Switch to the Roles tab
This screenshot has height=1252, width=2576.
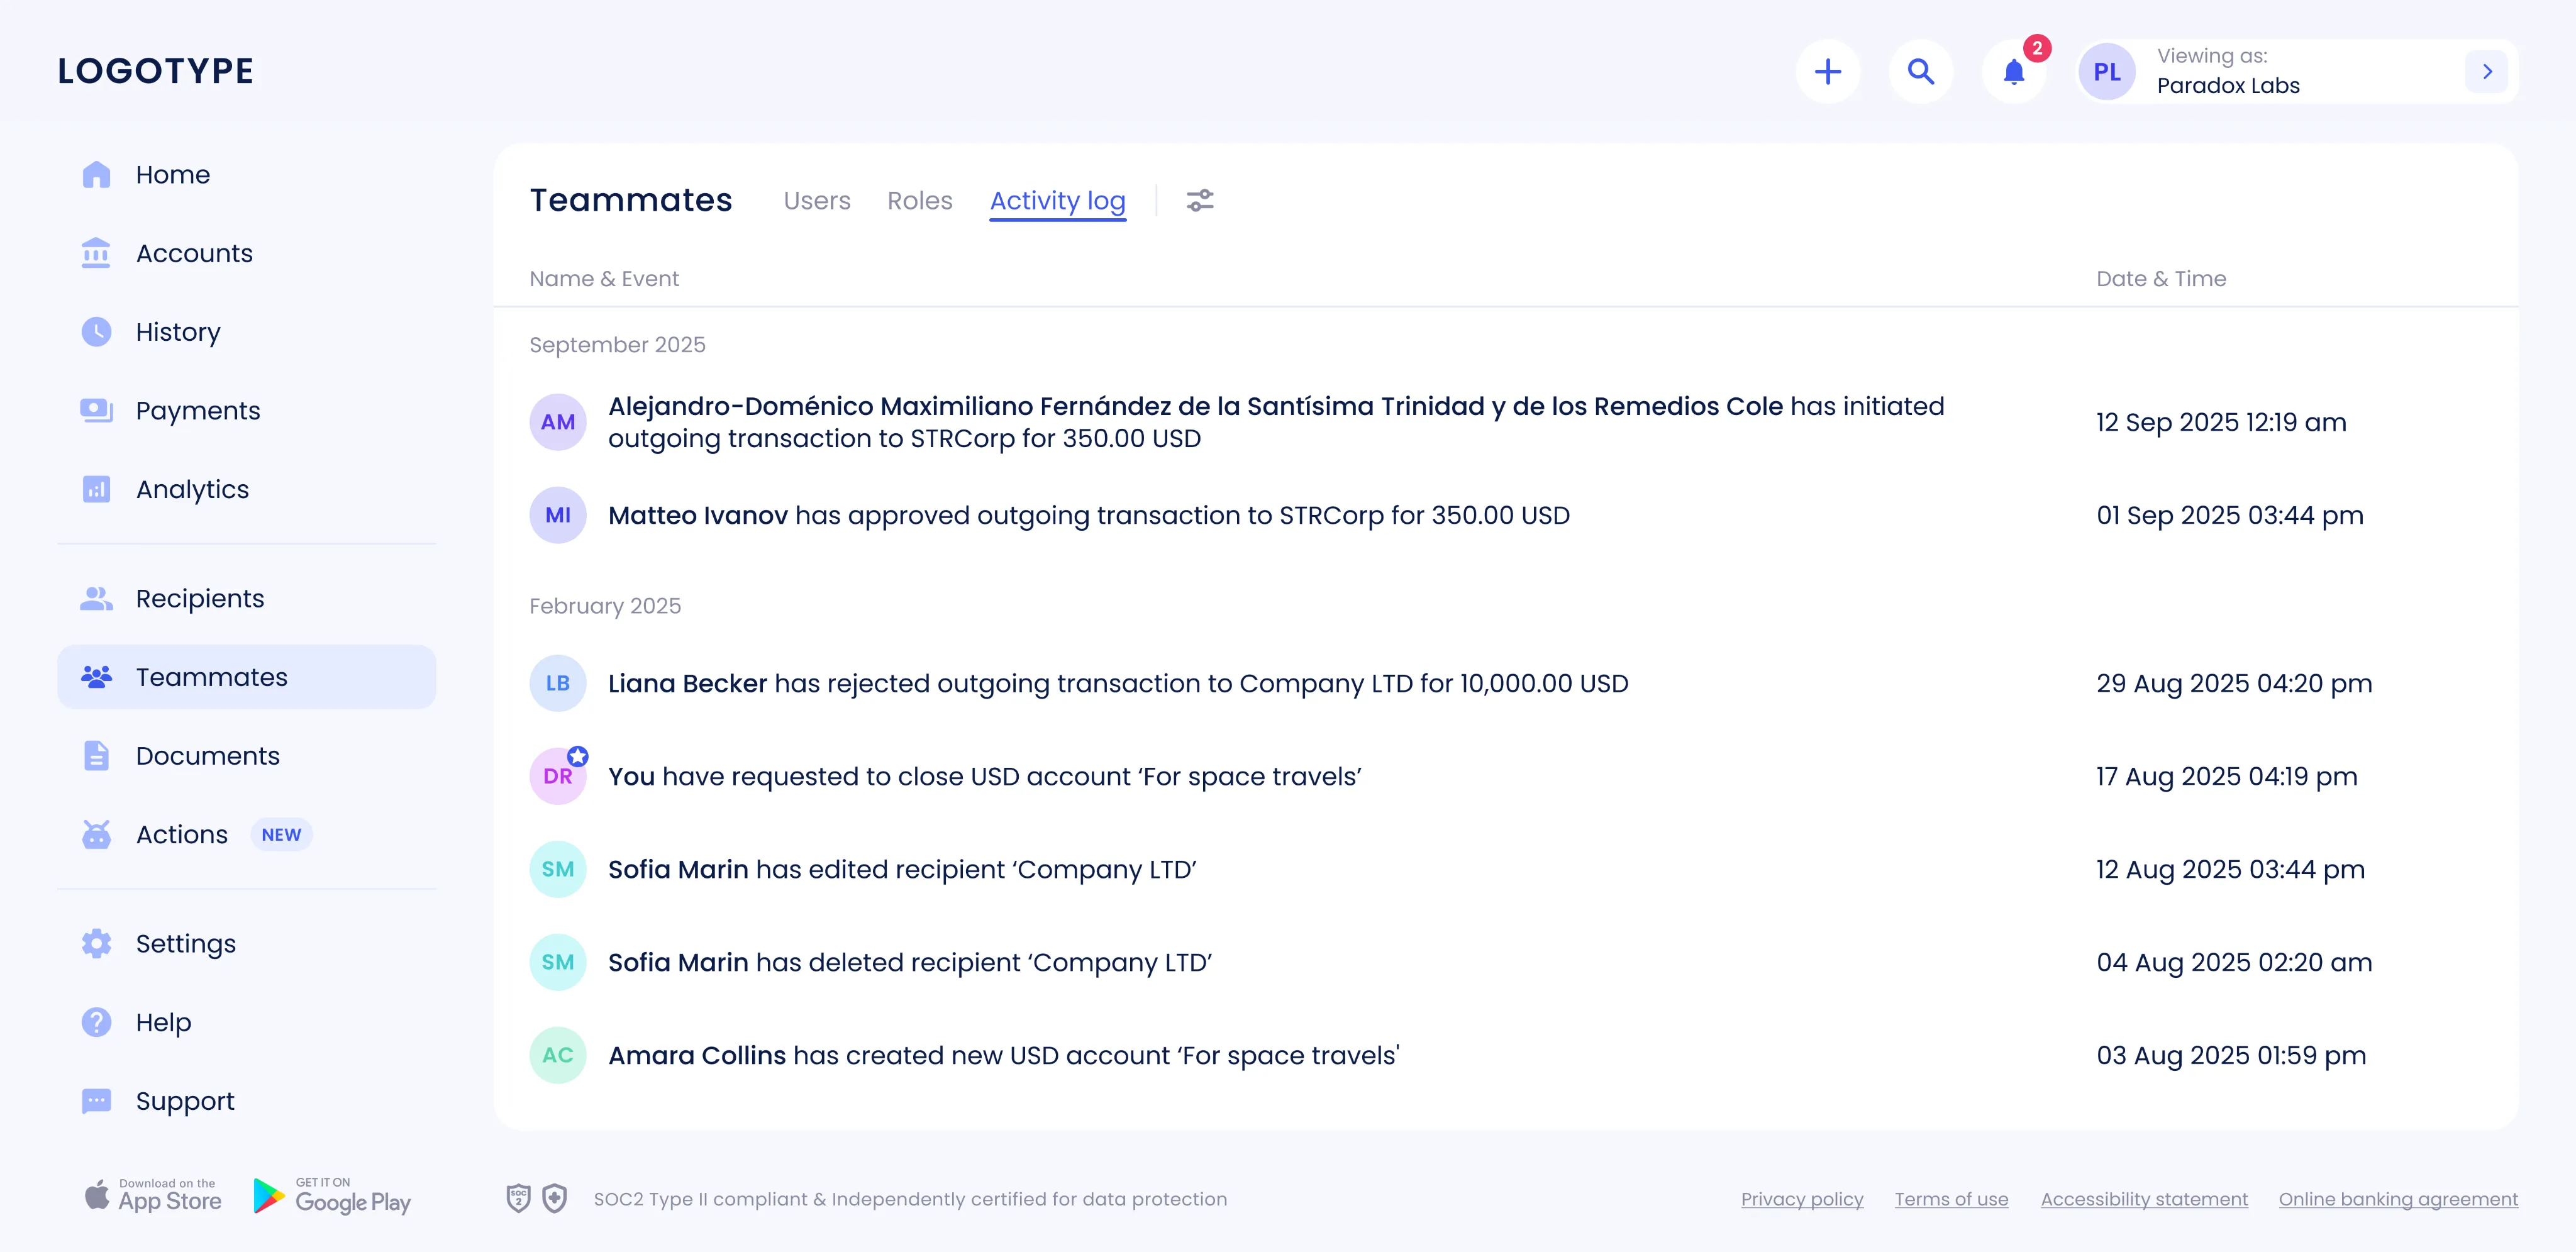[x=919, y=200]
